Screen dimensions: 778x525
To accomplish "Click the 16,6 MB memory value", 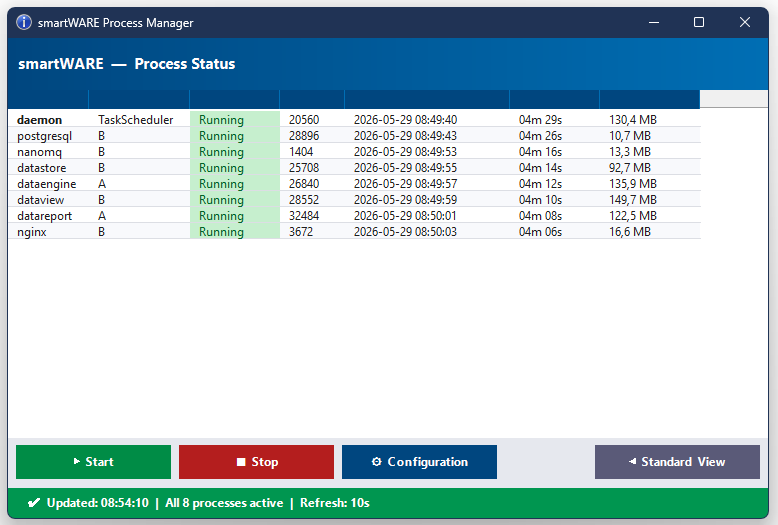I will [x=630, y=232].
